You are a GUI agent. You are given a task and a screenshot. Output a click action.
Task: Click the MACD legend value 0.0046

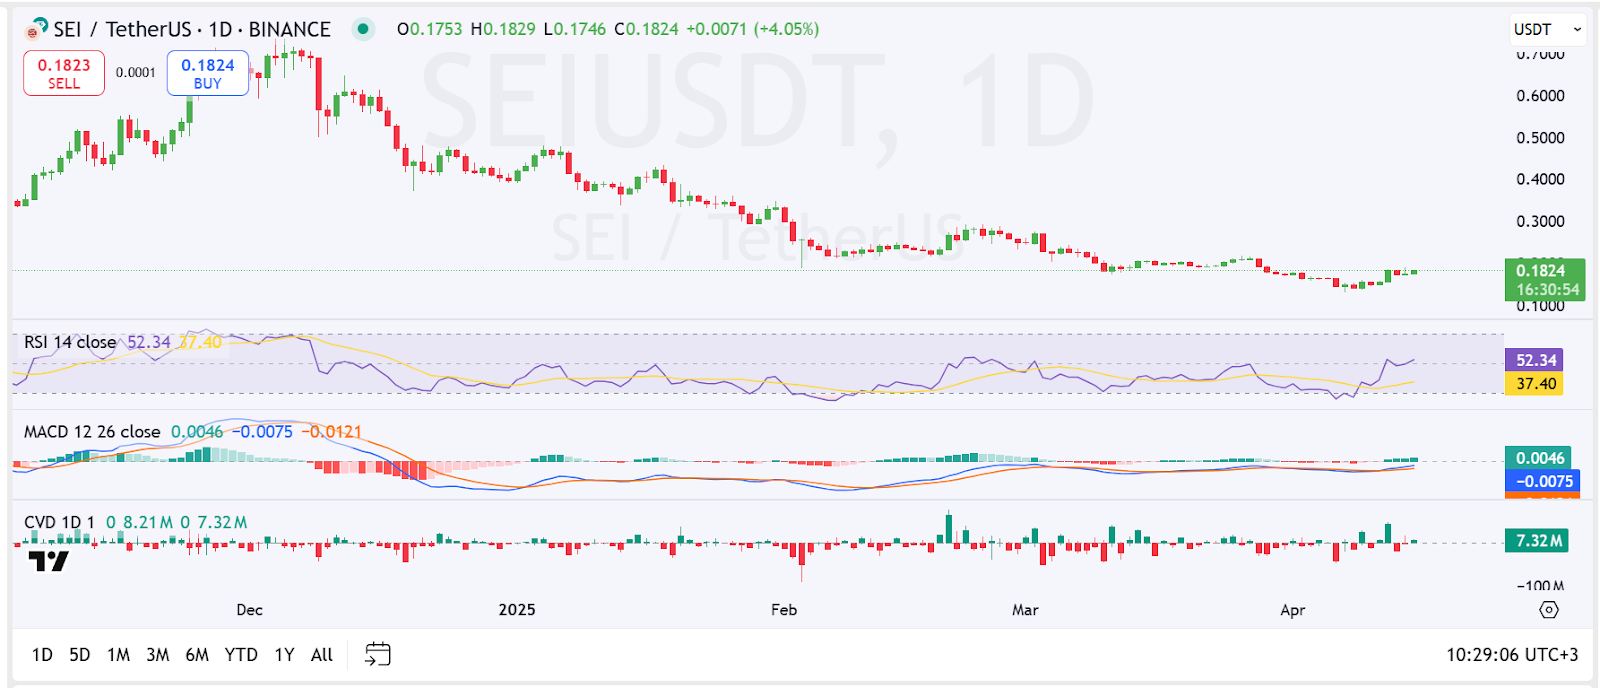[x=197, y=431]
